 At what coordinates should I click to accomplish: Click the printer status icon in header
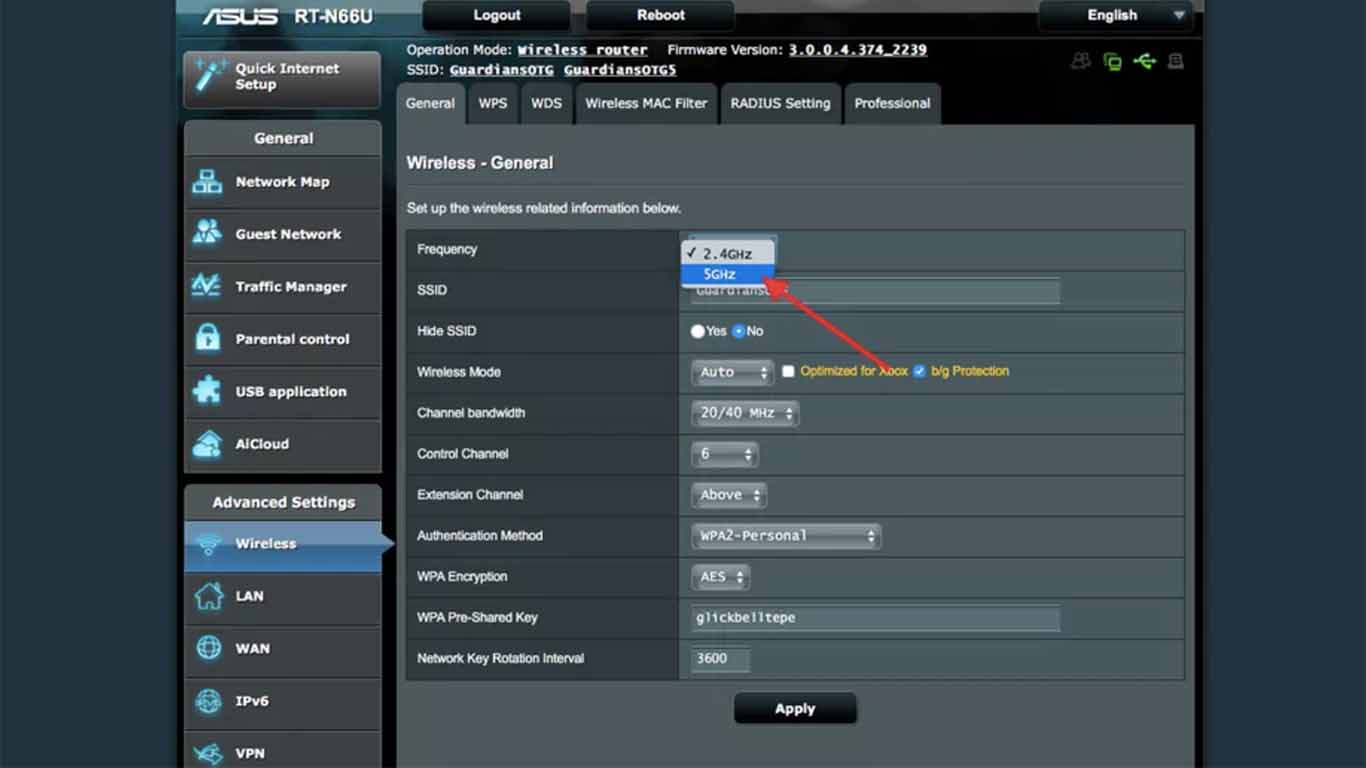[x=1176, y=61]
